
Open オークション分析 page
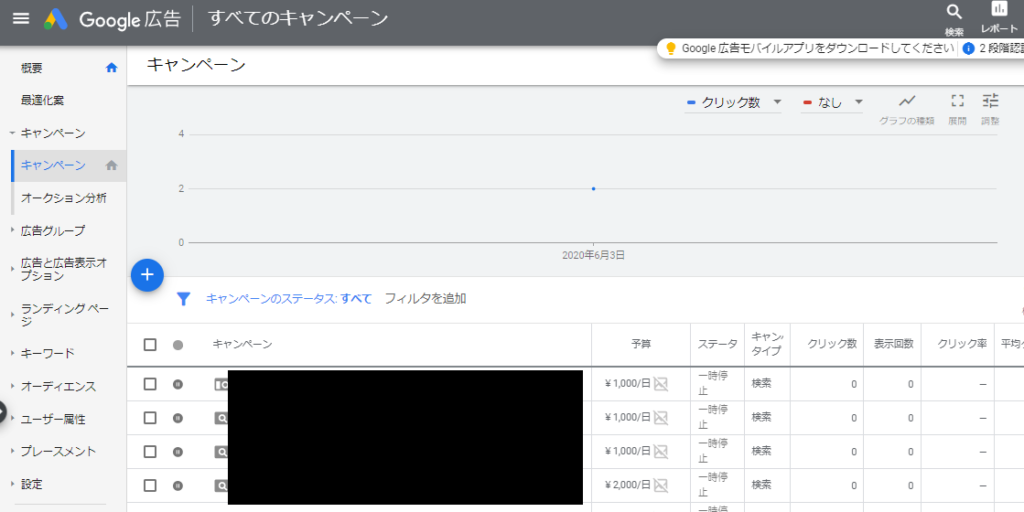[63, 198]
